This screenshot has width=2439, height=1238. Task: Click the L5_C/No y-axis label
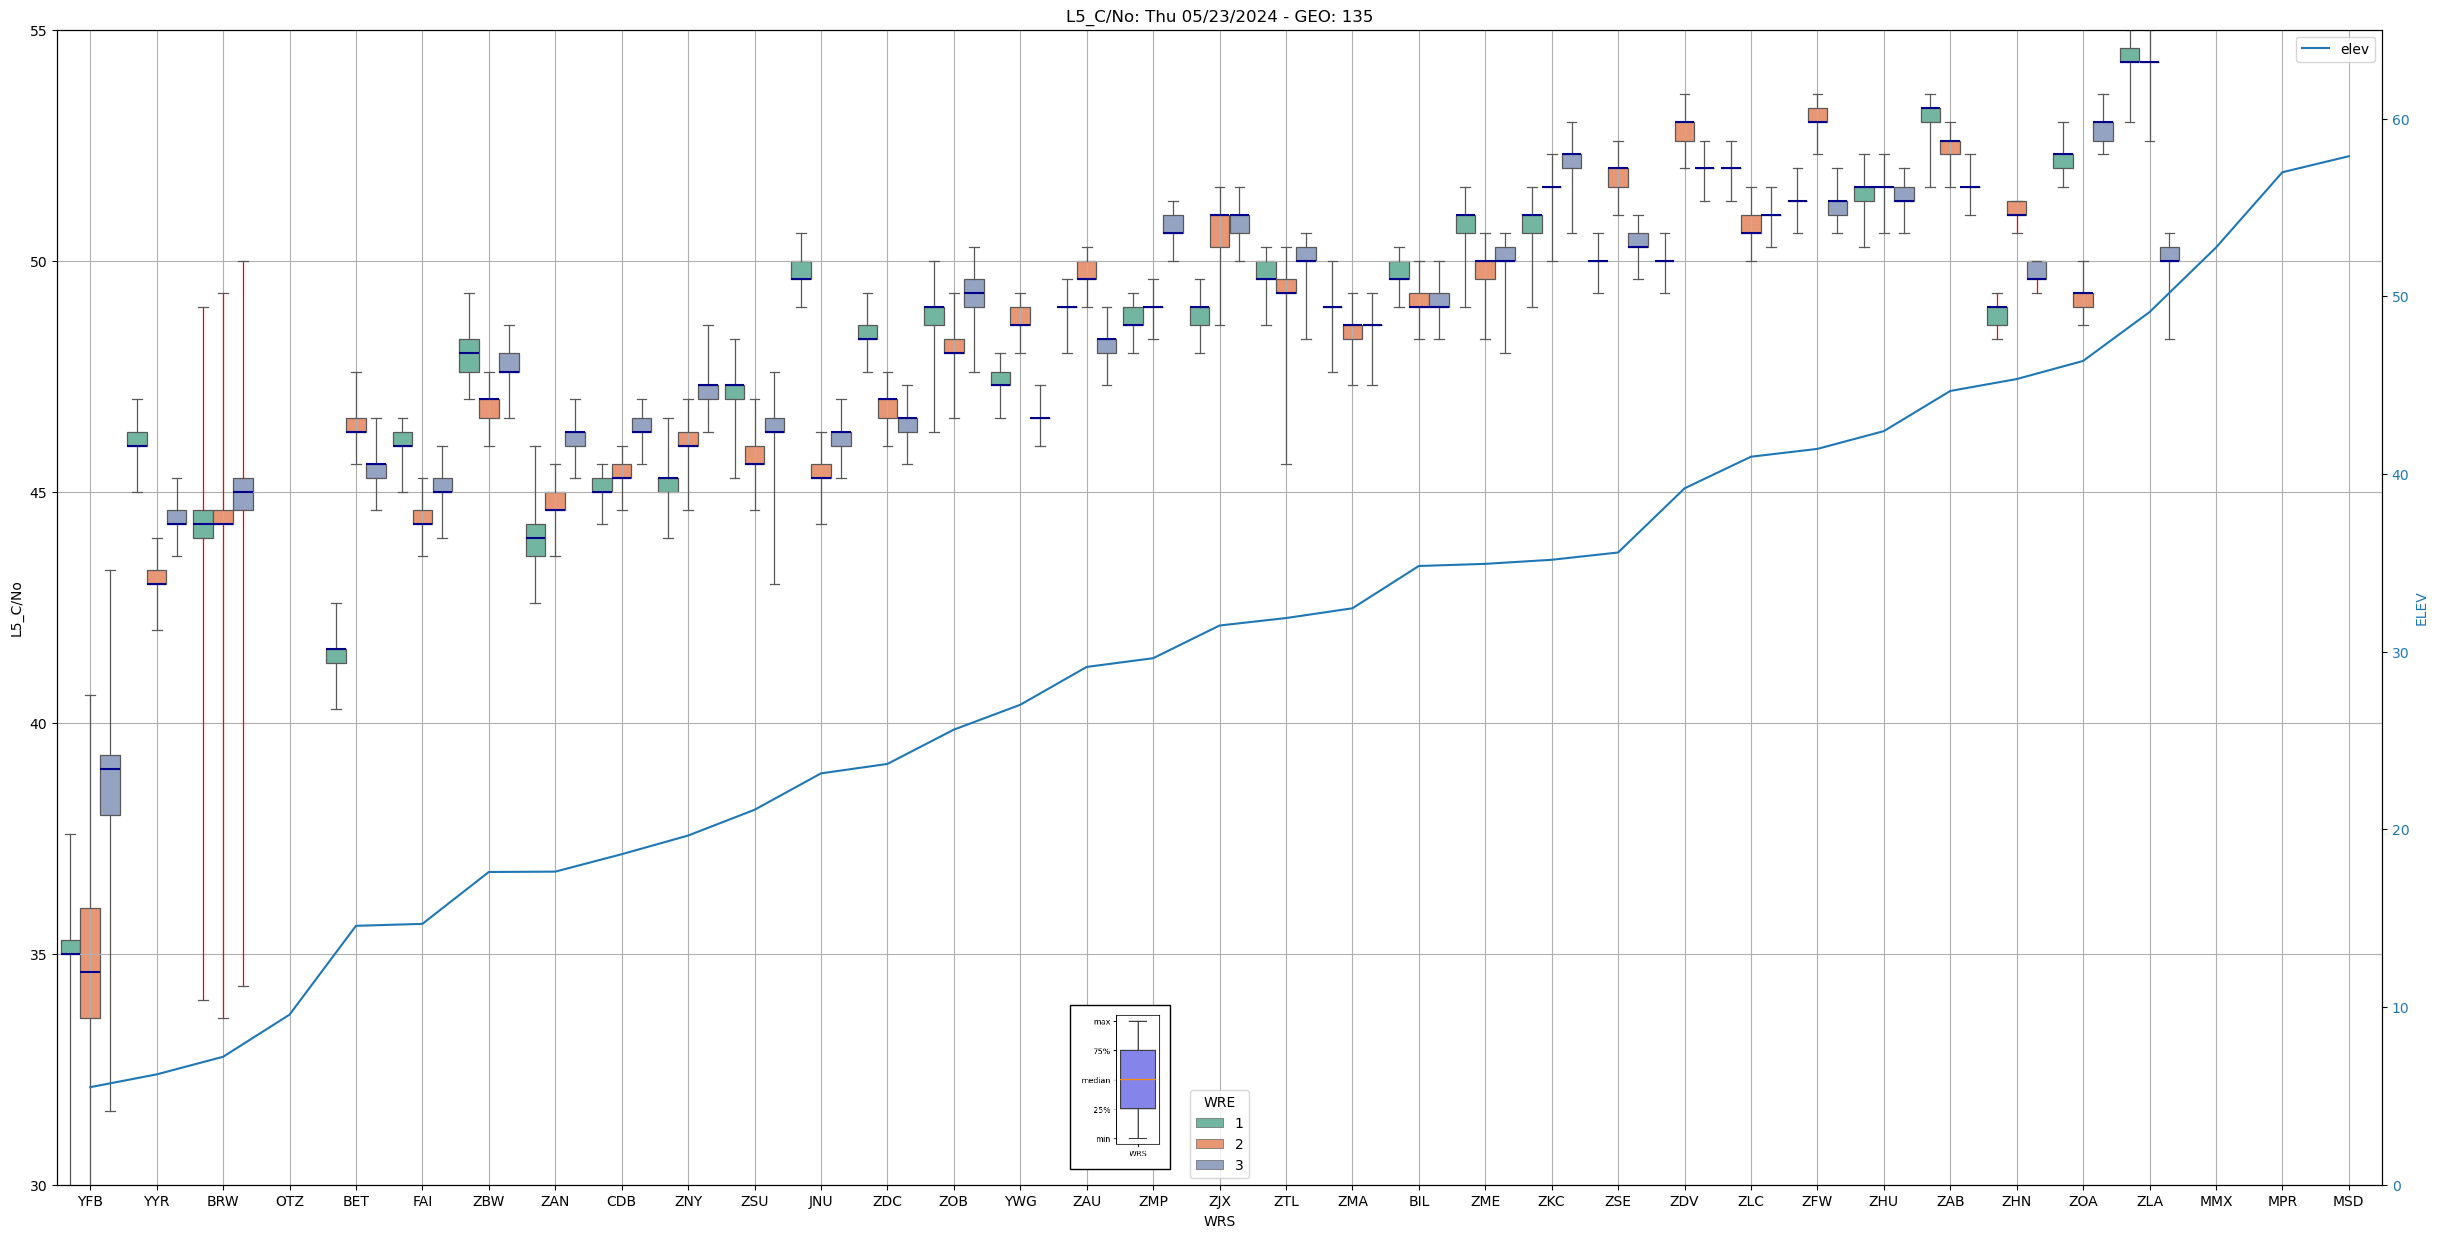(x=16, y=608)
